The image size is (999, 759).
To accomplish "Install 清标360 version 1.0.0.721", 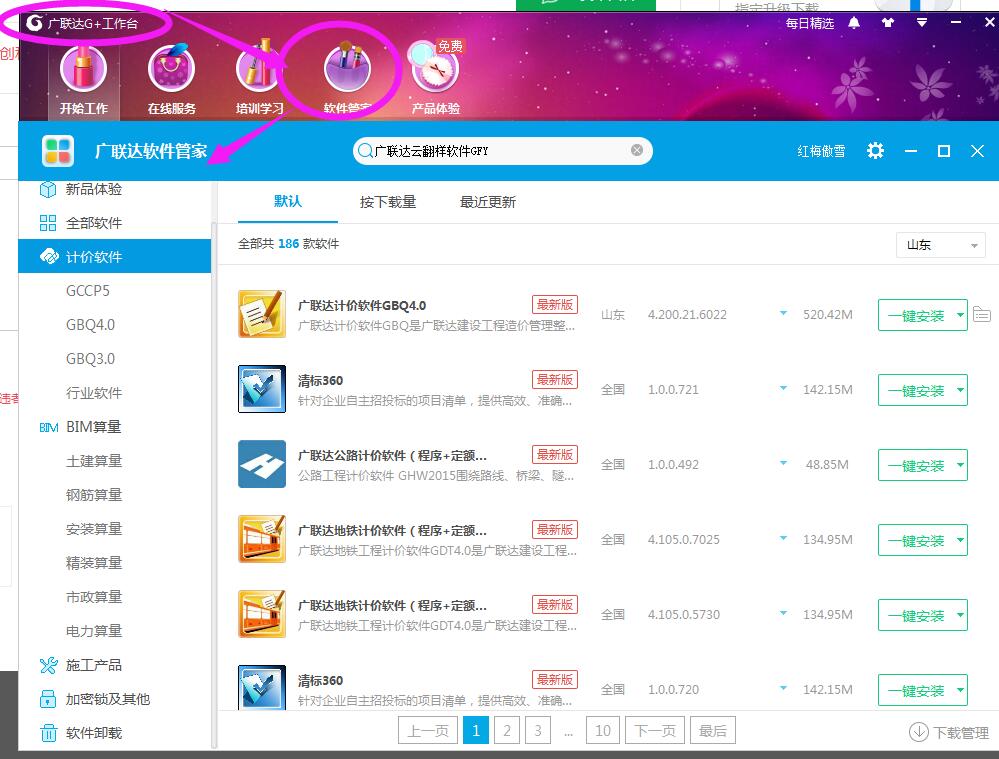I will coord(916,391).
